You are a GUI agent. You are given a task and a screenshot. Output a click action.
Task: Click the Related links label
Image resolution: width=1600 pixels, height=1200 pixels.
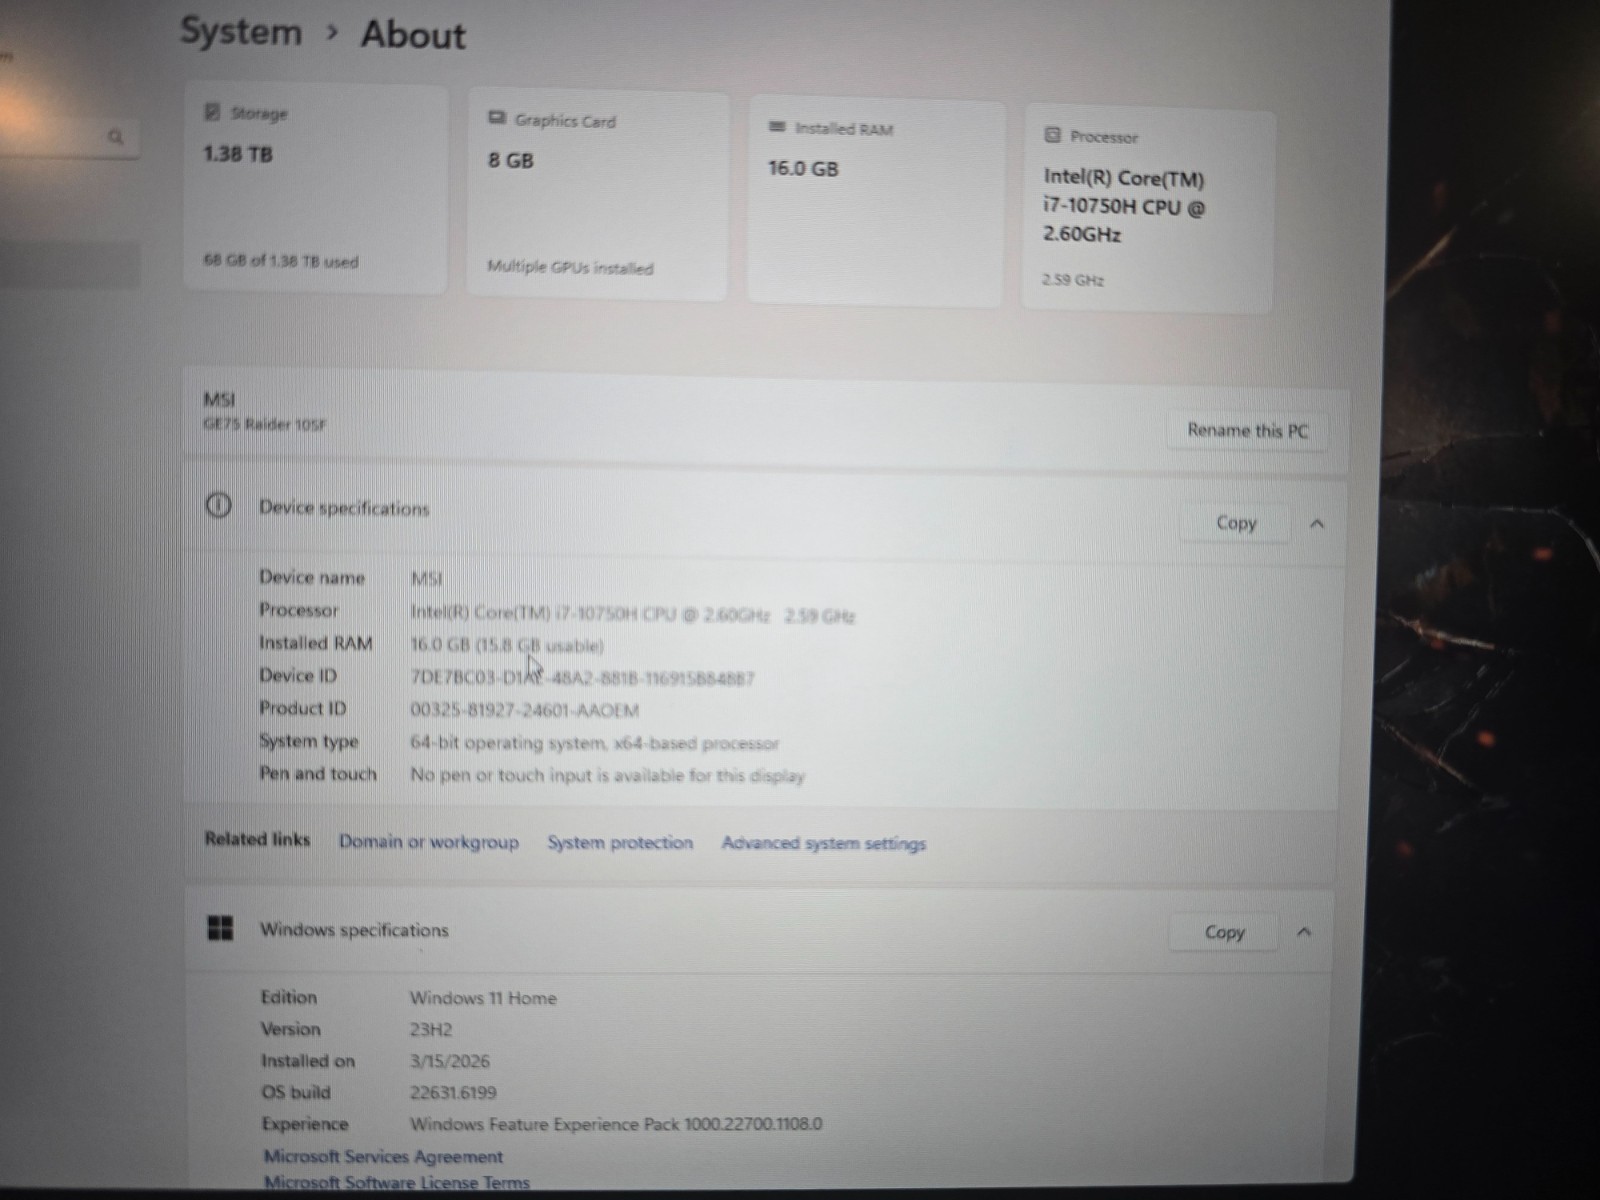click(x=257, y=839)
